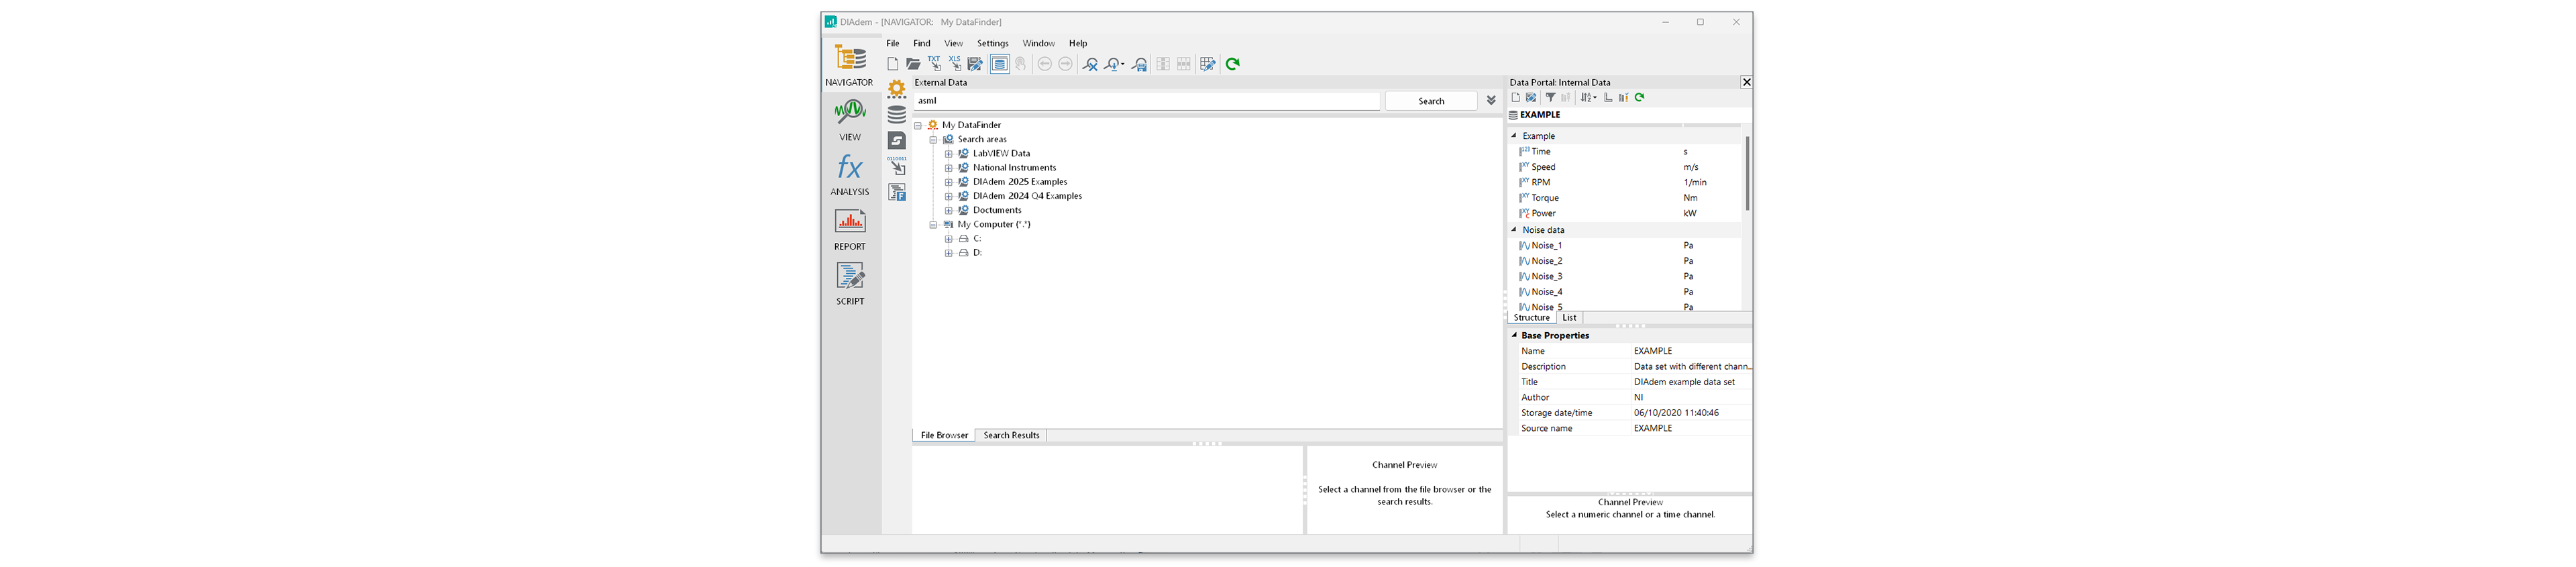Switch to the List tab in Data Portal
Screen dimensions: 2576x567
[x=1569, y=318]
